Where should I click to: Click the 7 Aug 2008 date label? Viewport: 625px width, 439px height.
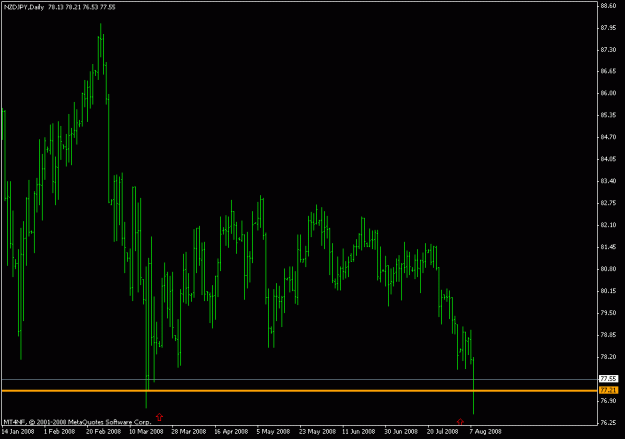click(x=485, y=431)
